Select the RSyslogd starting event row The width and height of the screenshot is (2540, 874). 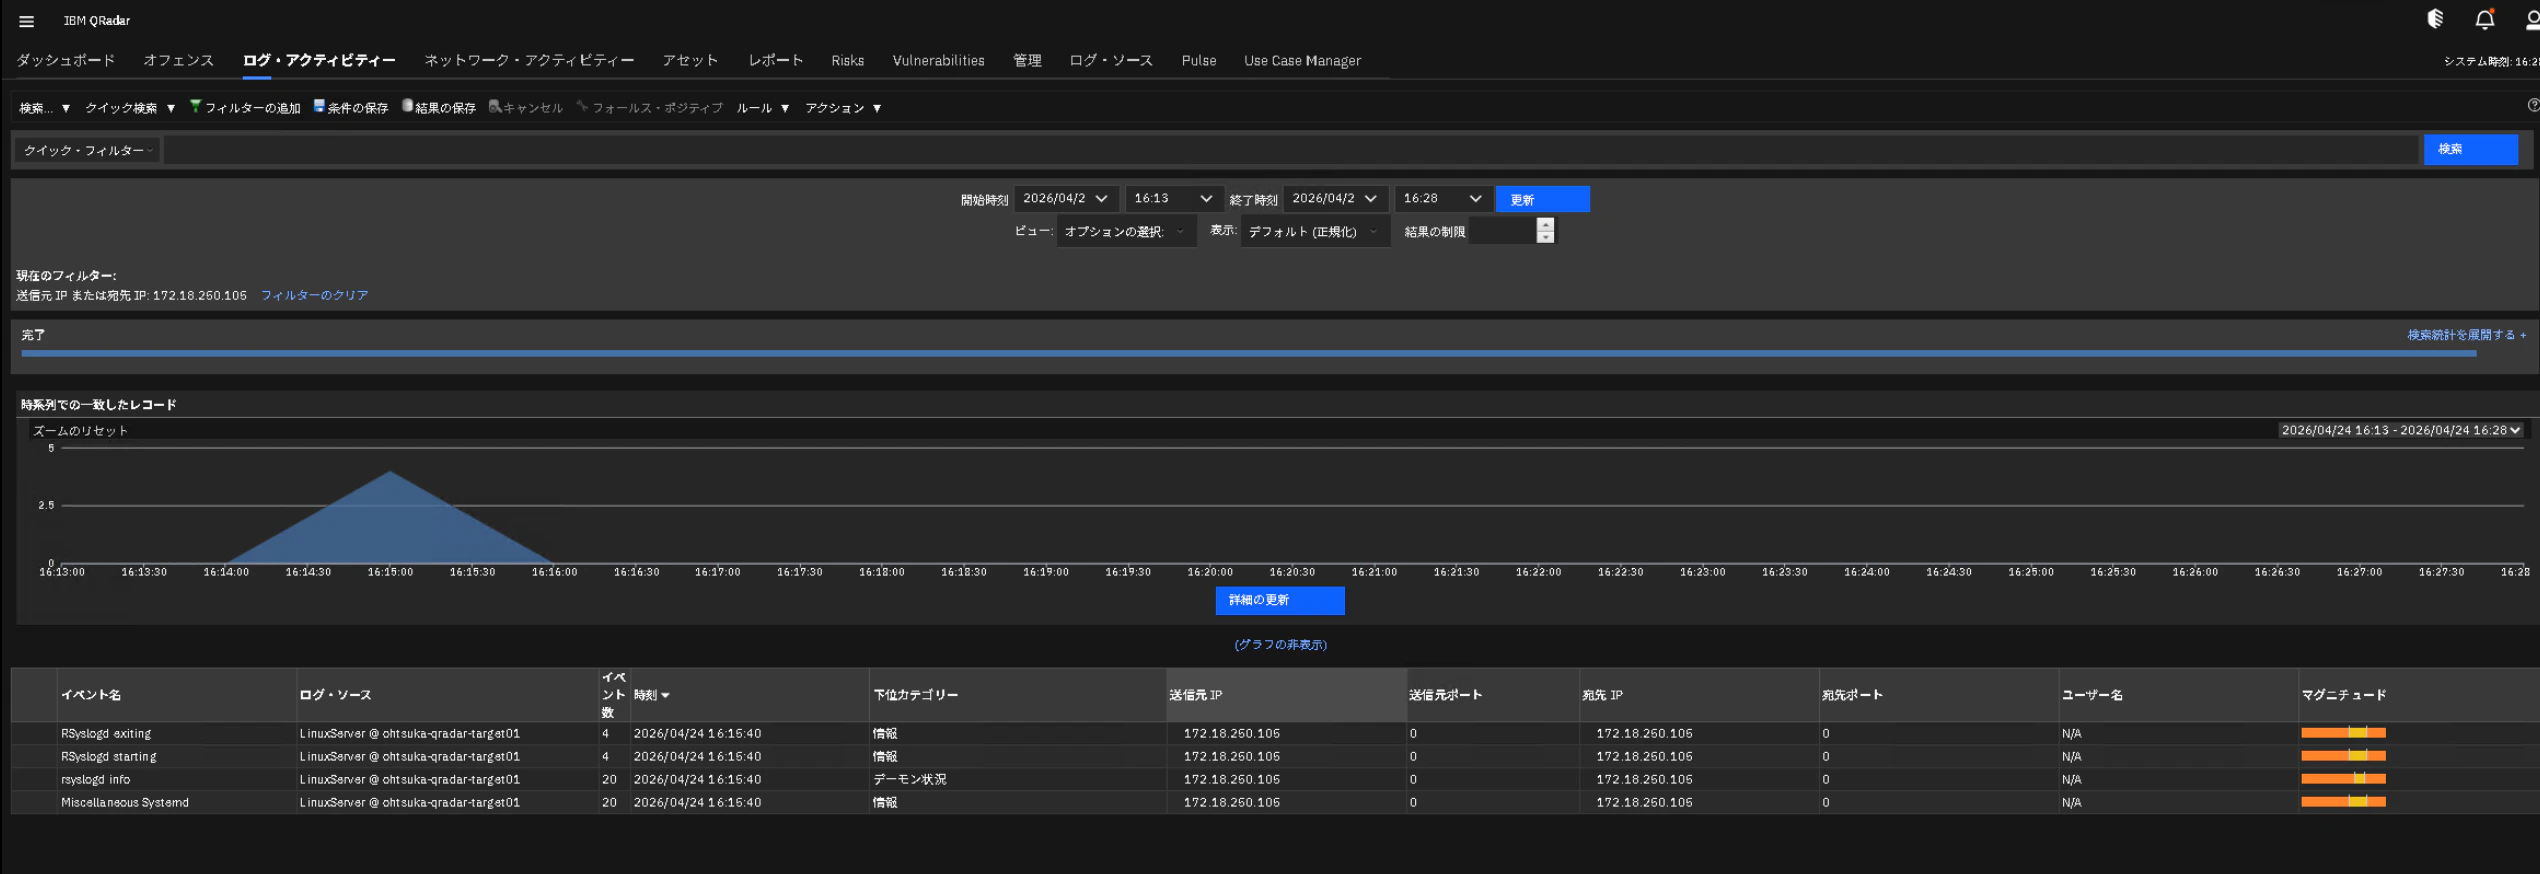click(1275, 756)
